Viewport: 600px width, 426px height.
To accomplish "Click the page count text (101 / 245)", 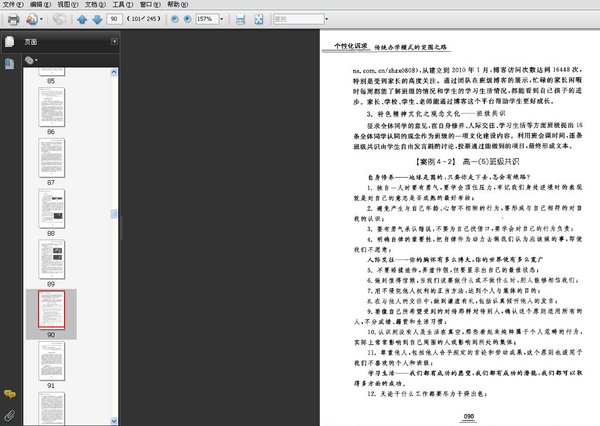I will click(x=143, y=19).
